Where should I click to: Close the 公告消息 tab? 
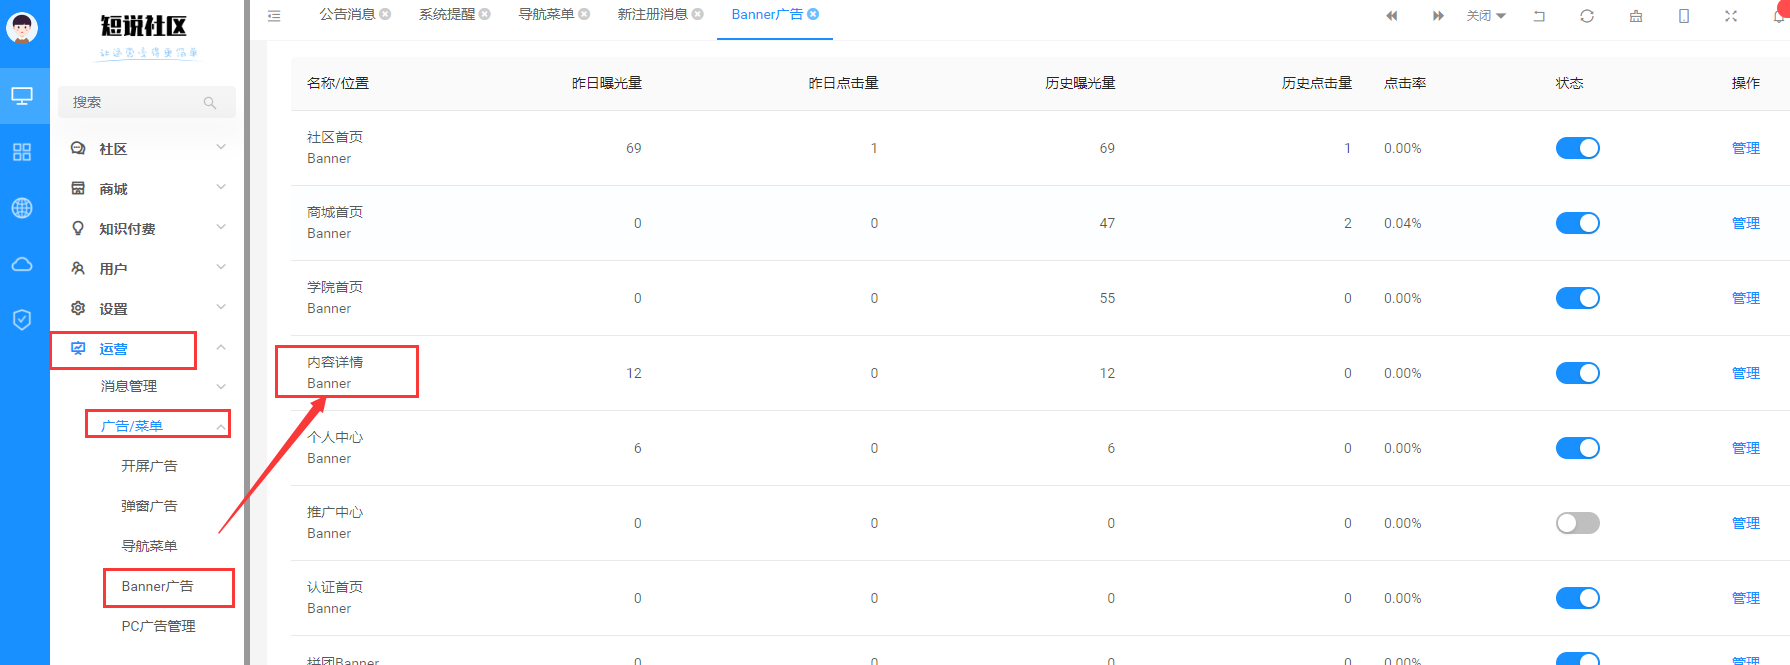[385, 14]
